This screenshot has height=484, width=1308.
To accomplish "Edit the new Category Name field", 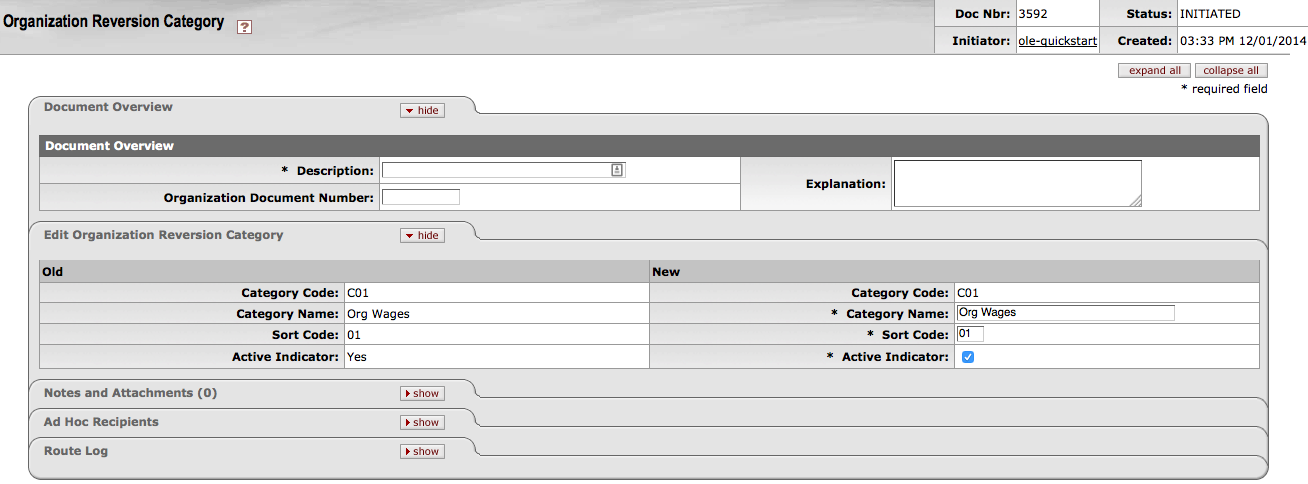I will [1064, 313].
